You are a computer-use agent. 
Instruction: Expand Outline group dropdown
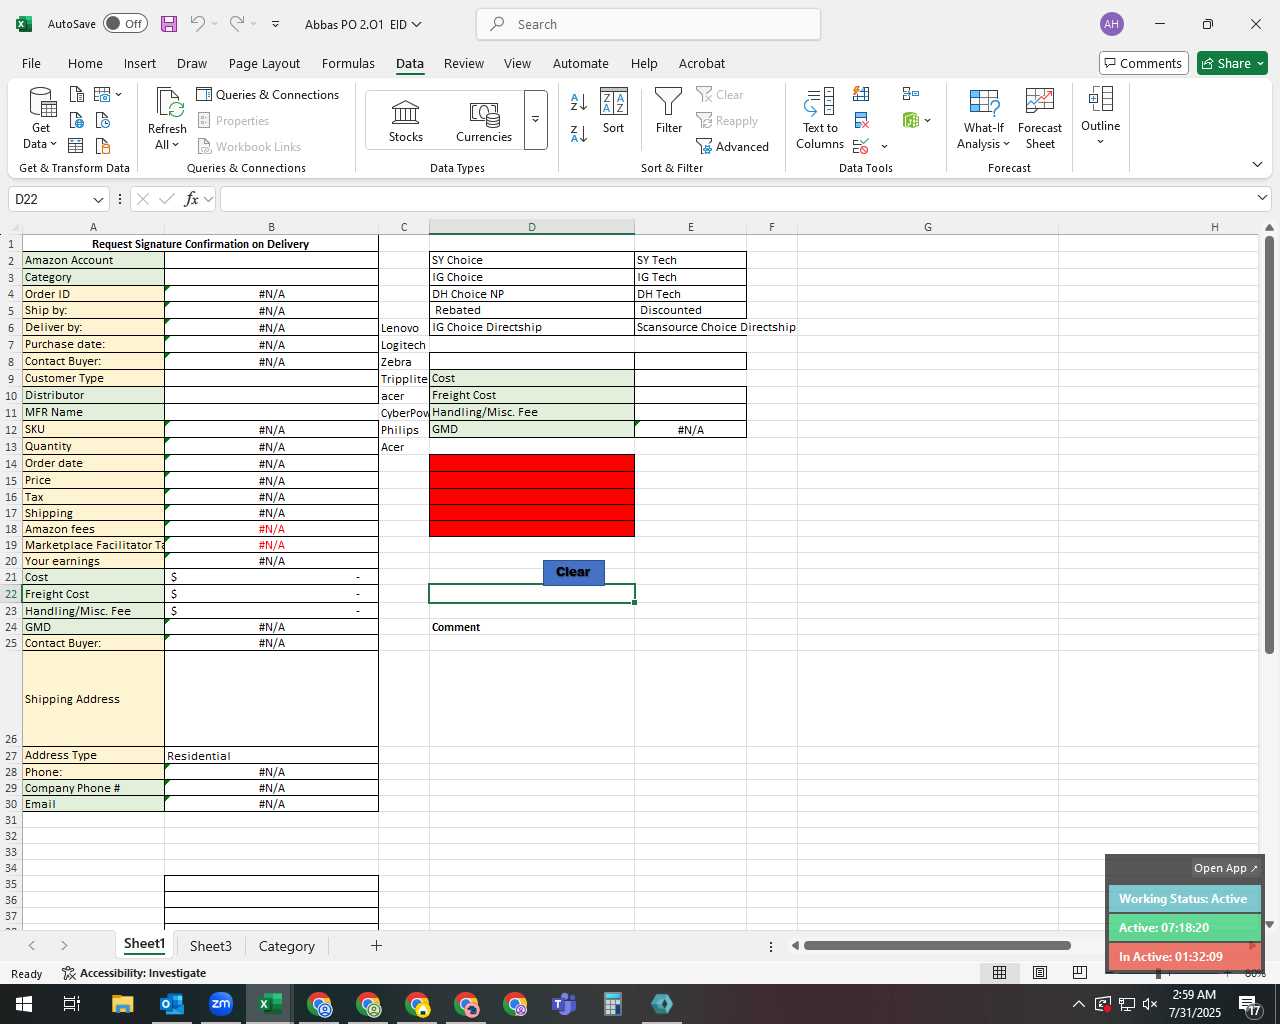pos(1100,142)
